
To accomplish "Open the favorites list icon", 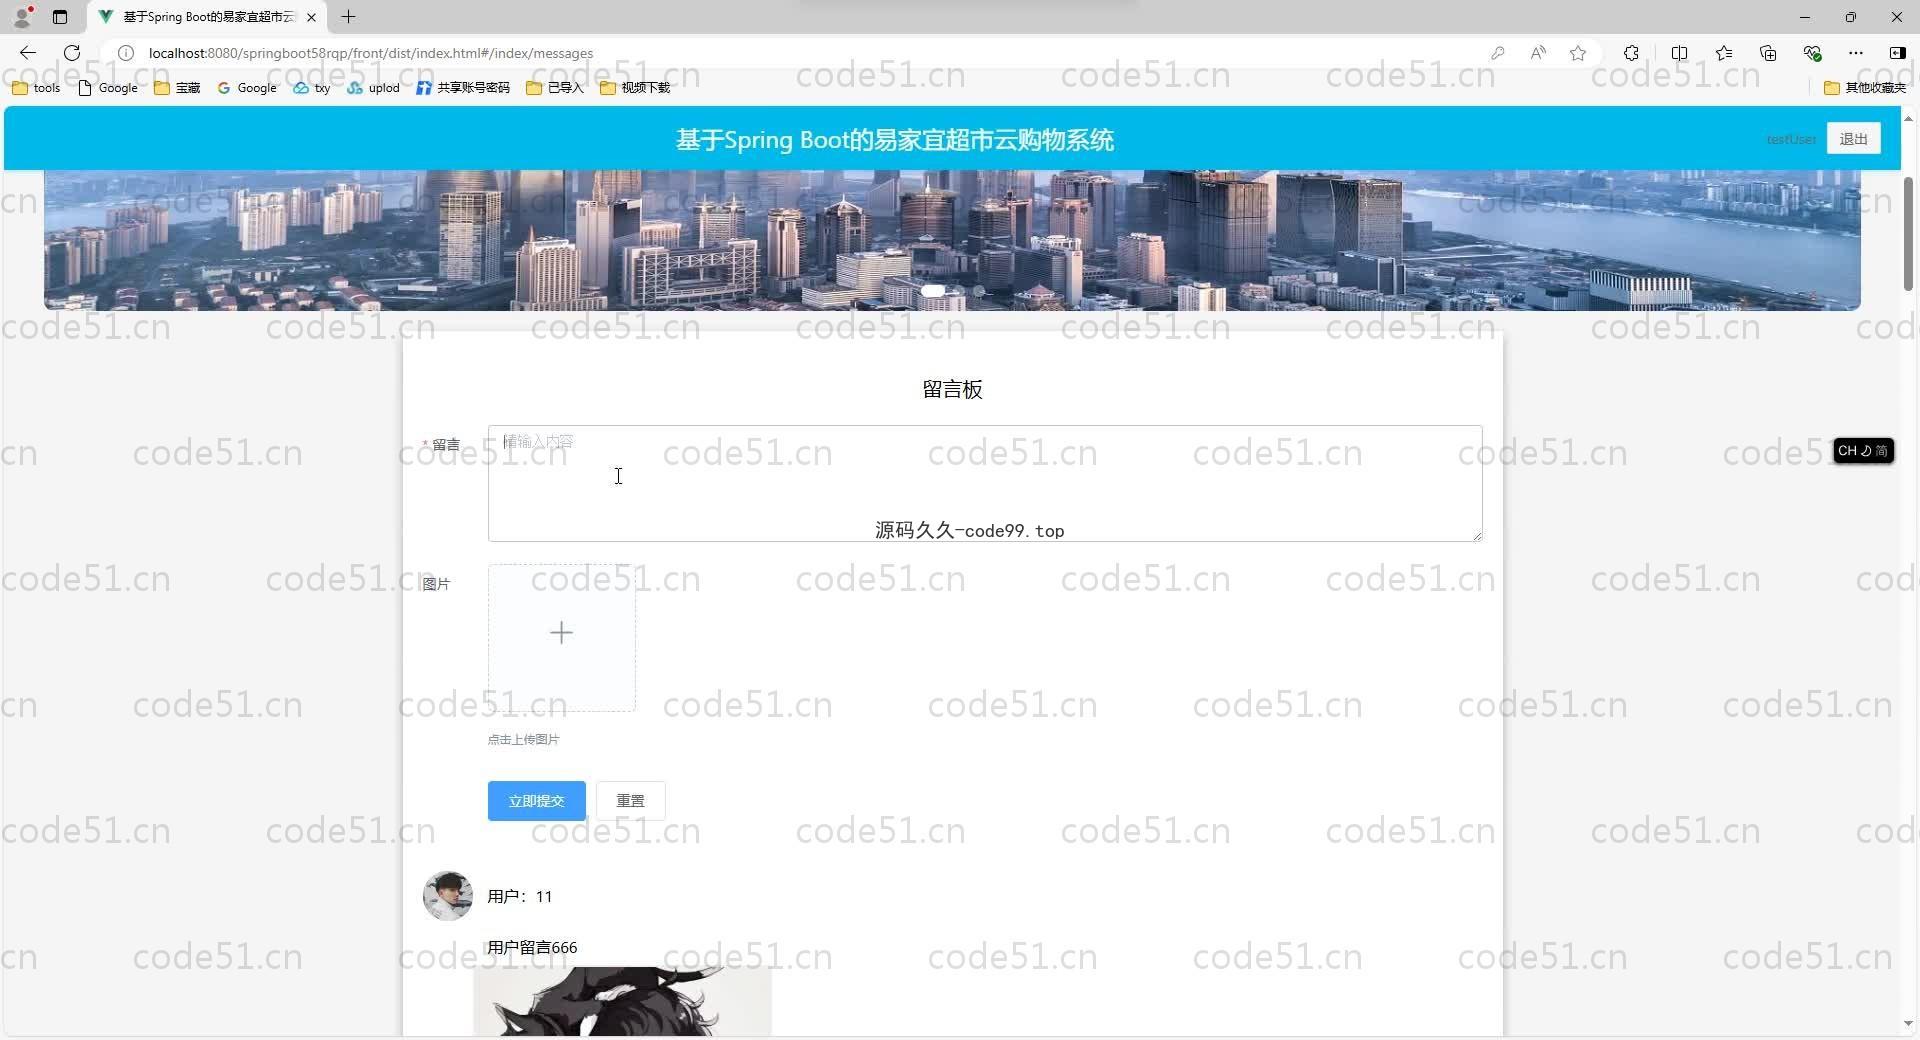I will pyautogui.click(x=1724, y=53).
